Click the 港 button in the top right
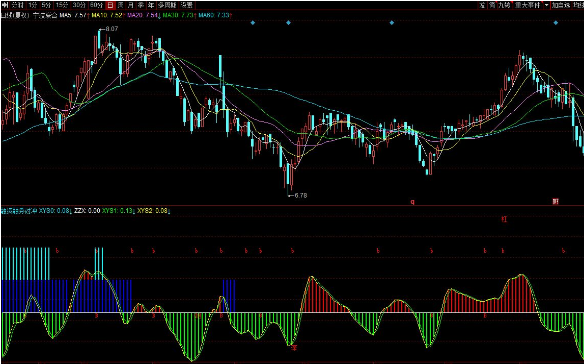 click(x=482, y=5)
